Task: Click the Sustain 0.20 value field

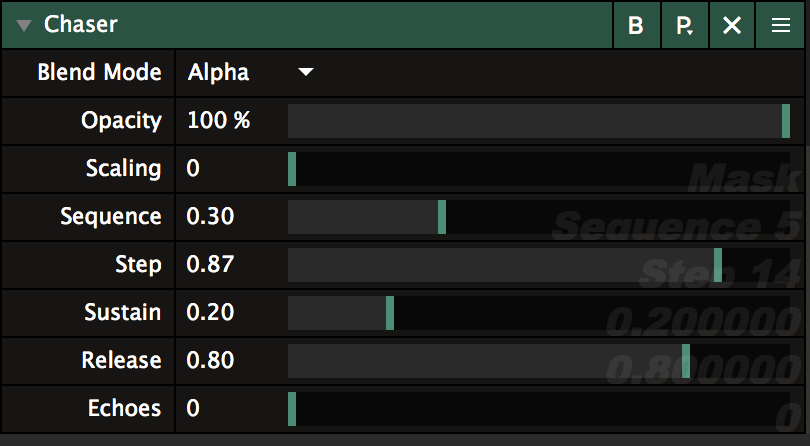Action: (x=211, y=313)
